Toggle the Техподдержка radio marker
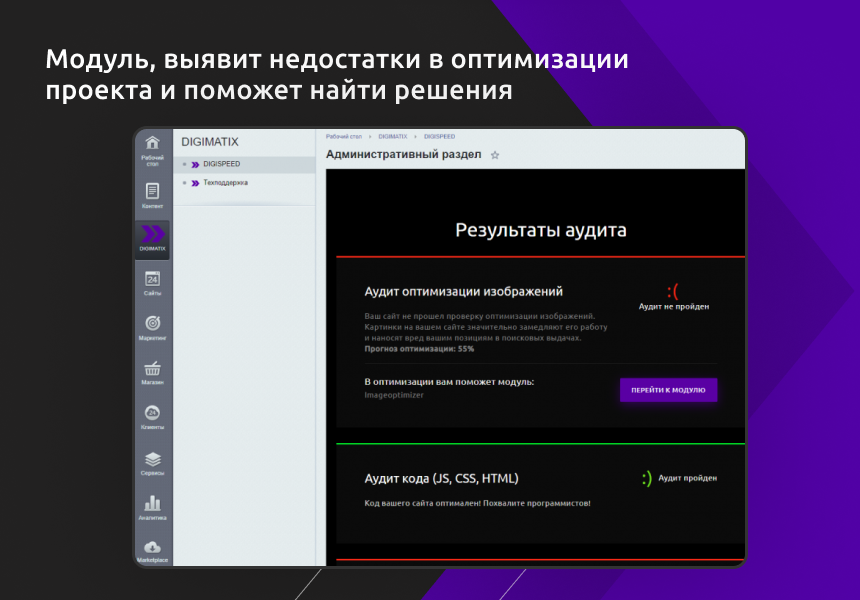Viewport: 860px width, 600px height. click(183, 183)
